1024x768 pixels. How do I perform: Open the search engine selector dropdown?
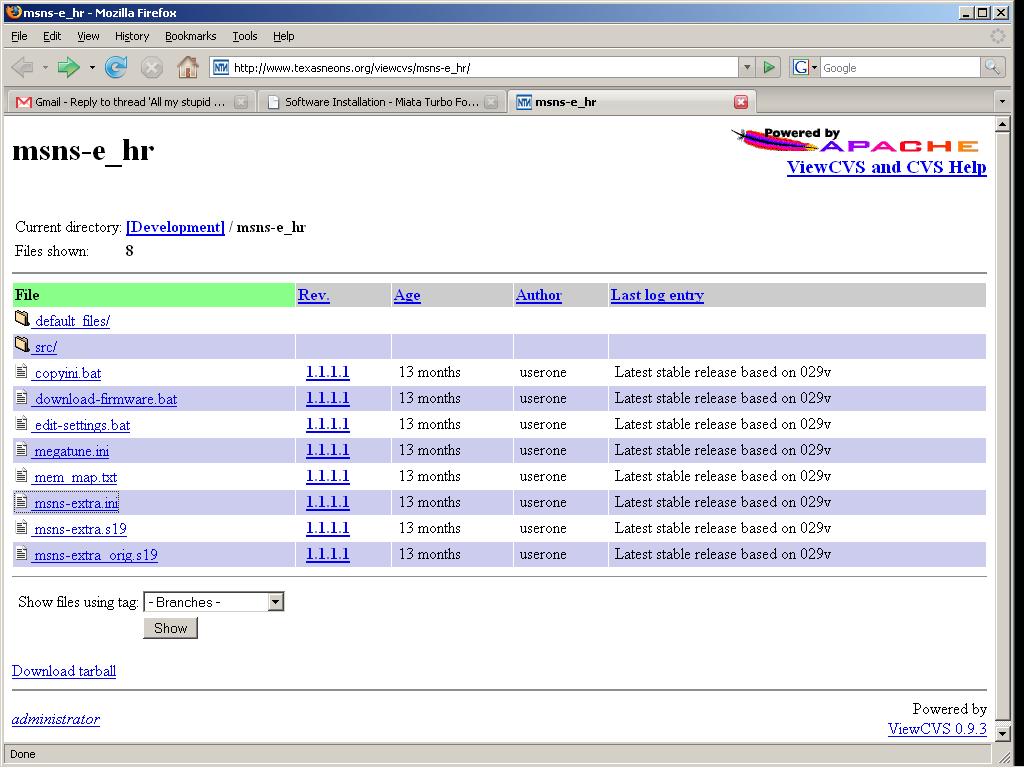(805, 67)
